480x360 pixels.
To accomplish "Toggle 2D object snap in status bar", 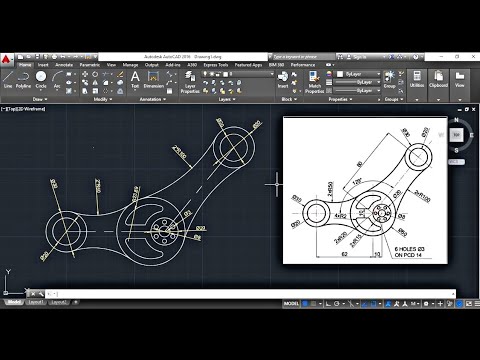I will (x=373, y=304).
